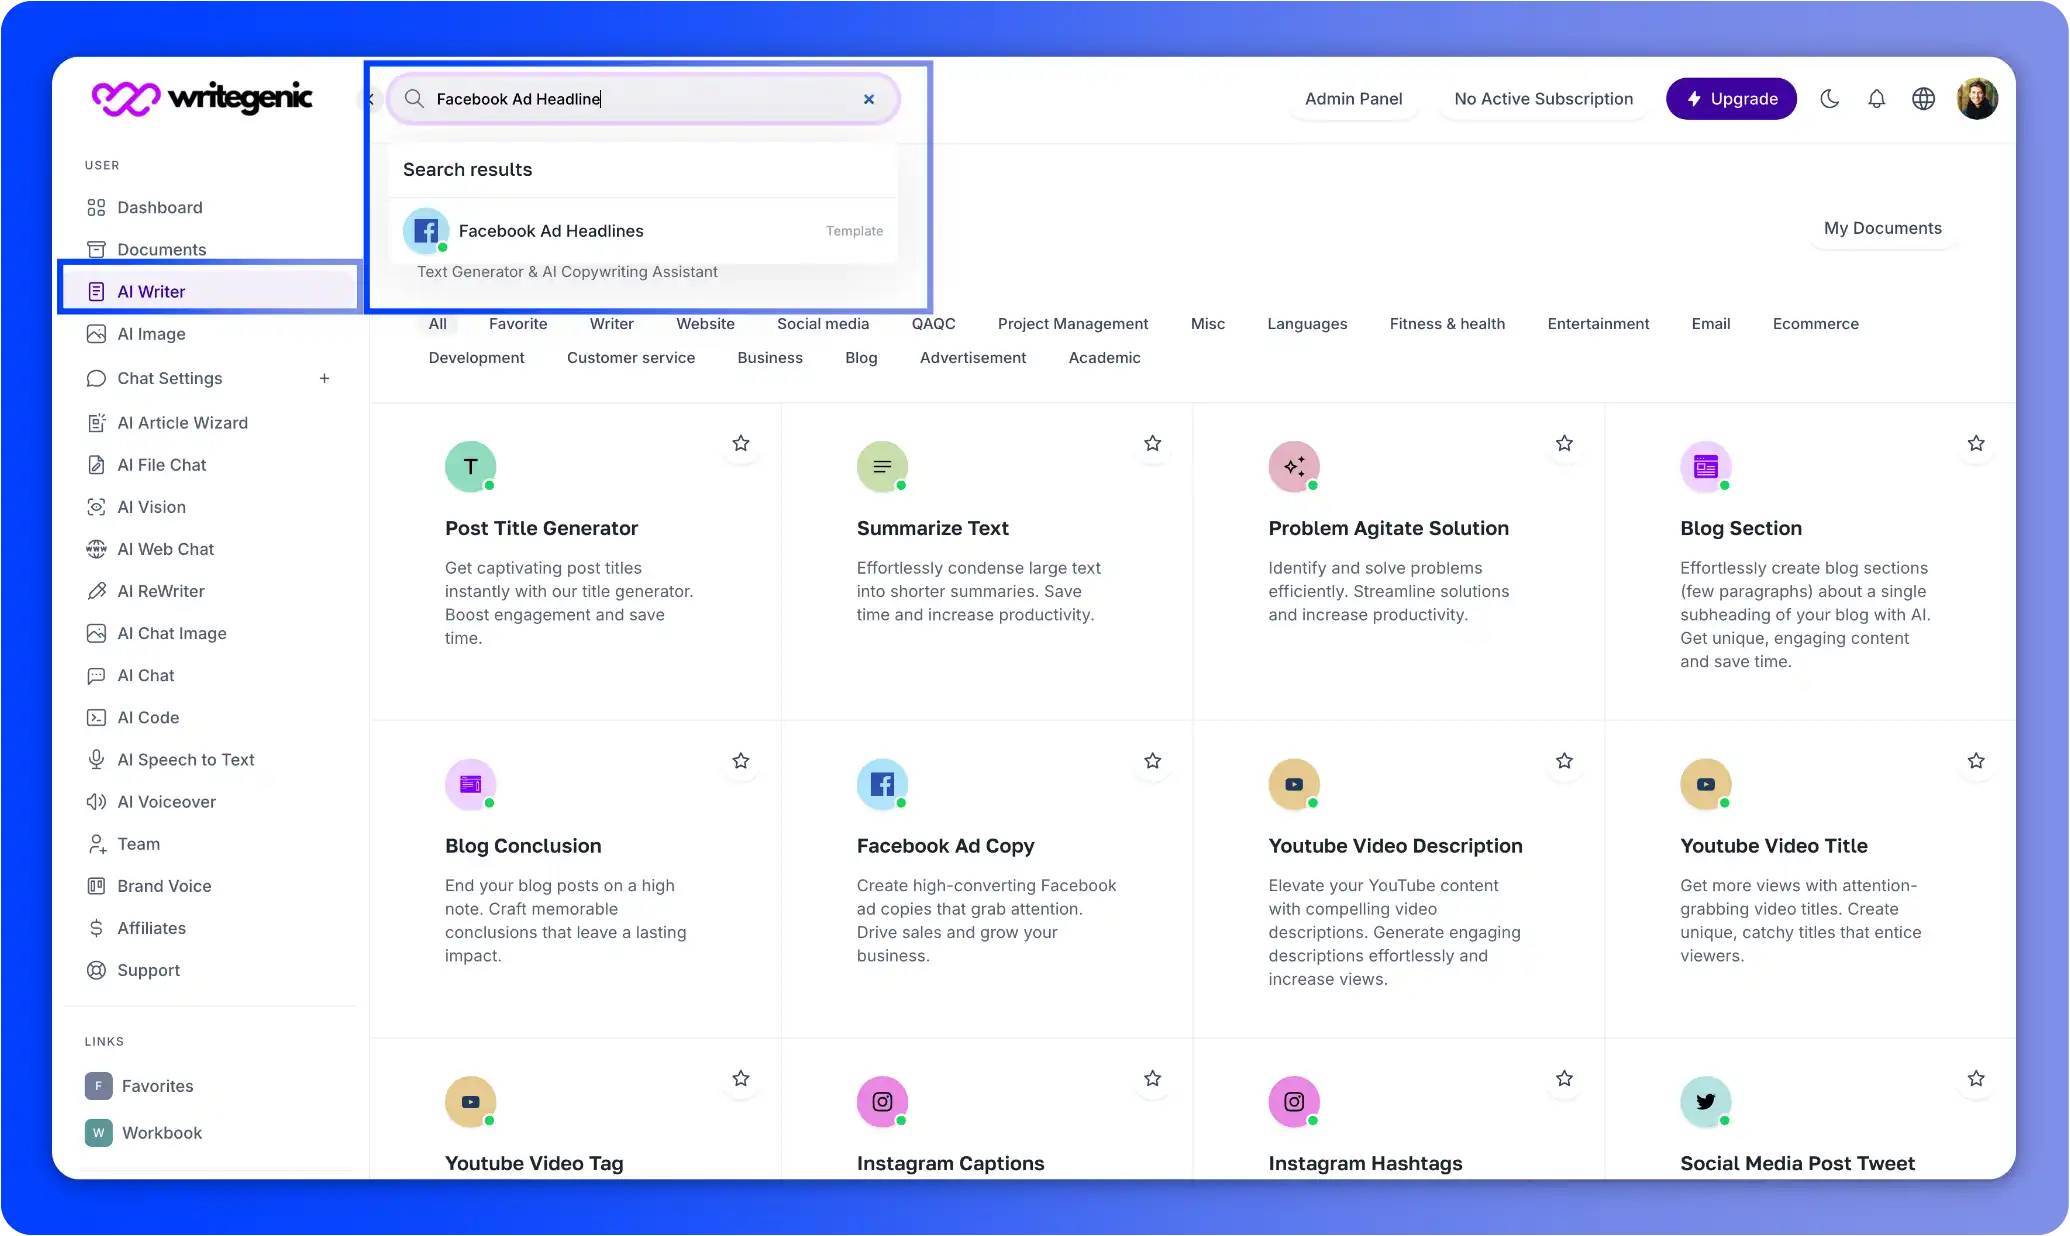The height and width of the screenshot is (1236, 2070).
Task: Favorite the Facebook Ad Copy template
Action: point(1153,761)
